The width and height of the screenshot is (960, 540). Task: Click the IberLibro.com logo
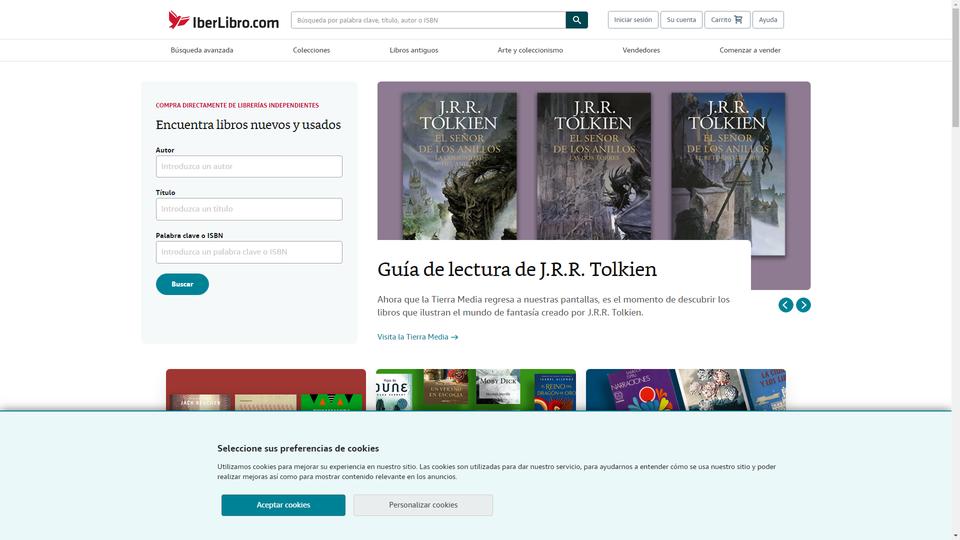[x=223, y=20]
